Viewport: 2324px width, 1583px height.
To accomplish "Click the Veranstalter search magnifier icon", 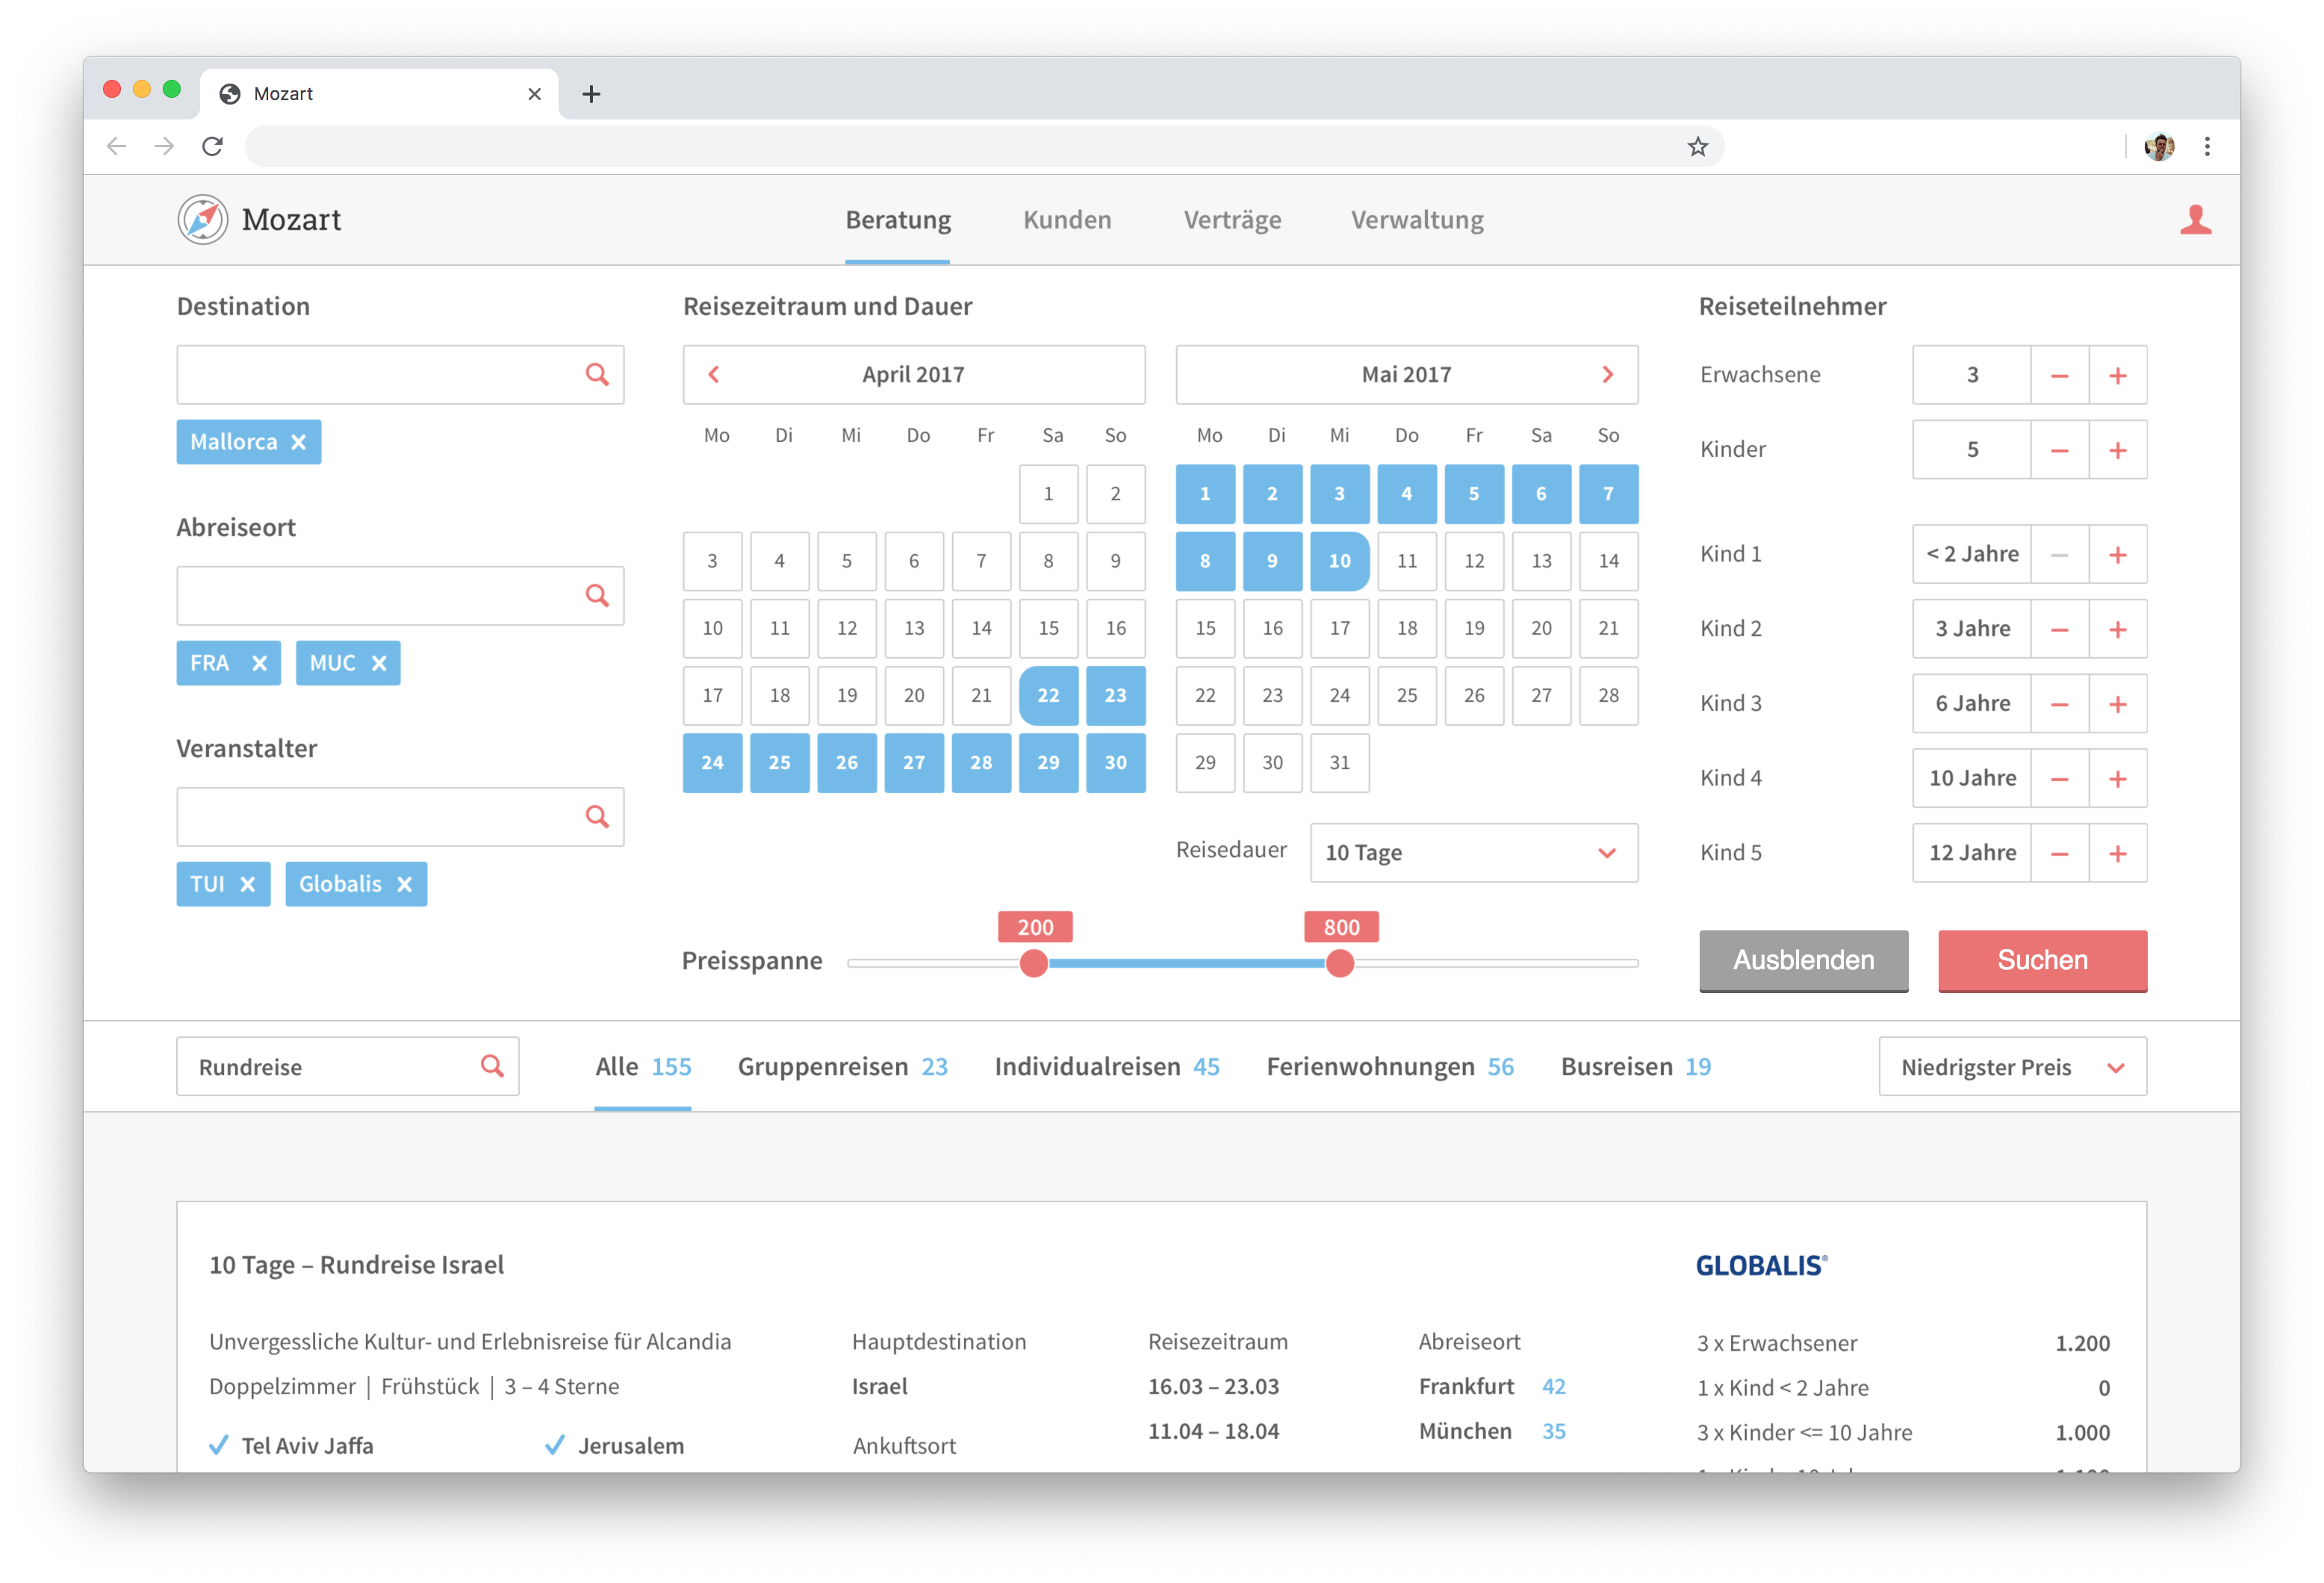I will pyautogui.click(x=597, y=817).
